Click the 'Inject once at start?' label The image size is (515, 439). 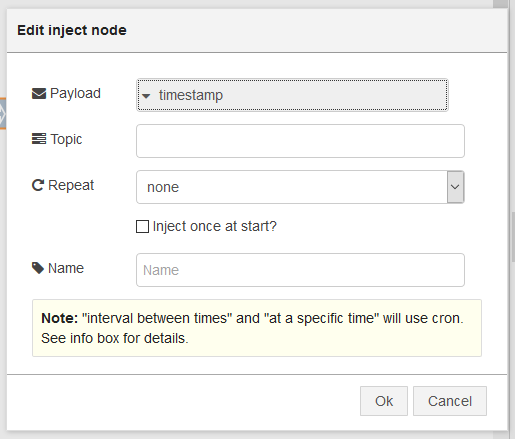tap(215, 226)
